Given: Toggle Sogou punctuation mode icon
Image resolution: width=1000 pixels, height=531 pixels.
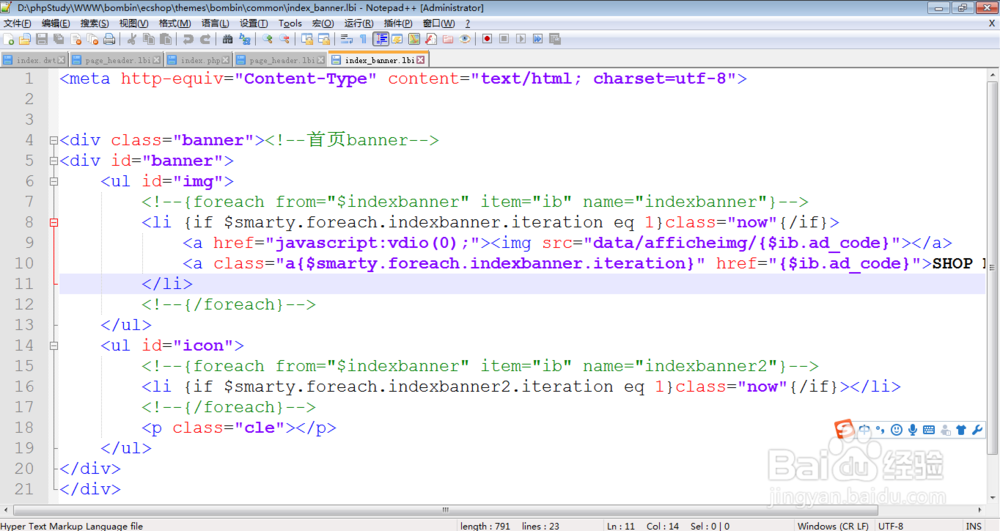Looking at the screenshot, I should point(880,430).
